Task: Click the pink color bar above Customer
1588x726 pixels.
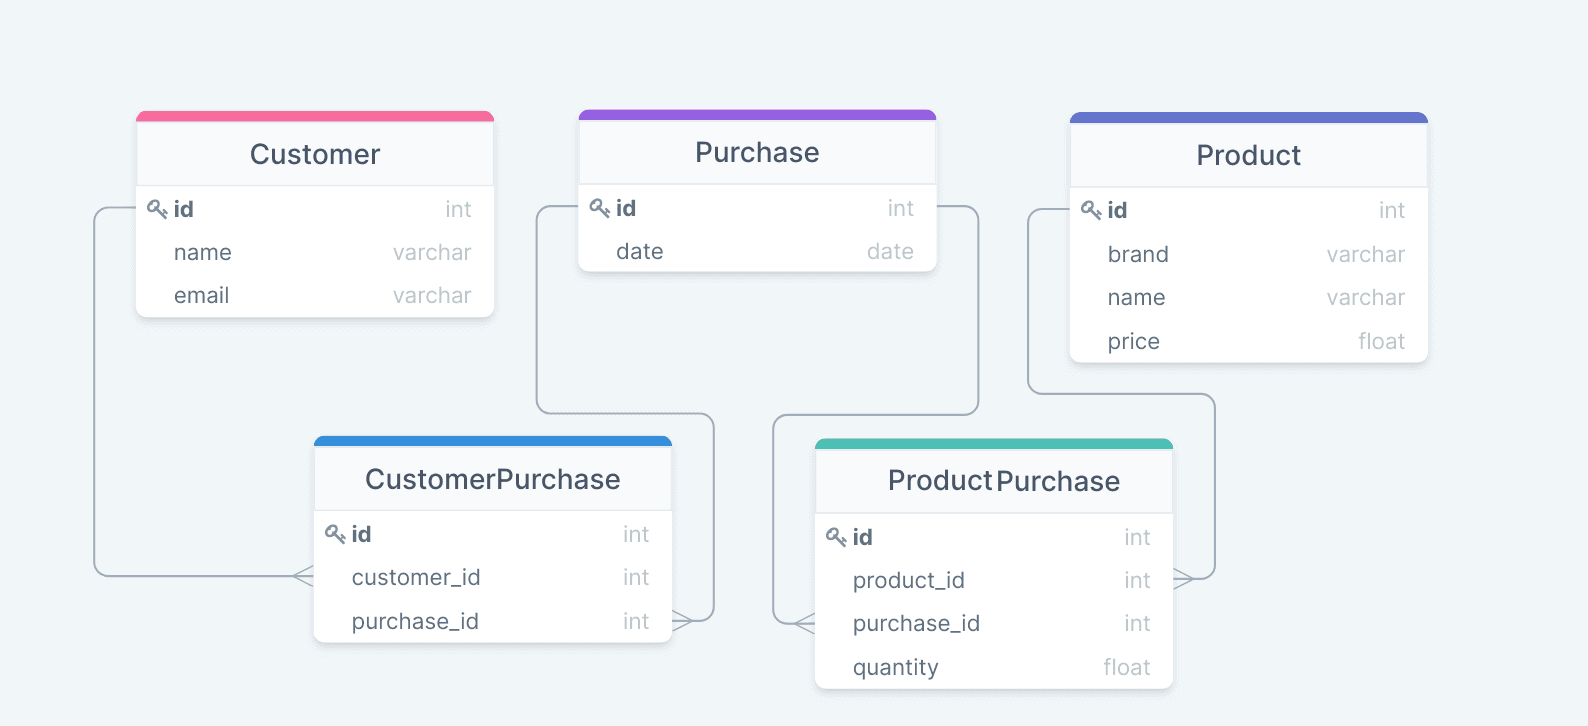Action: [315, 116]
